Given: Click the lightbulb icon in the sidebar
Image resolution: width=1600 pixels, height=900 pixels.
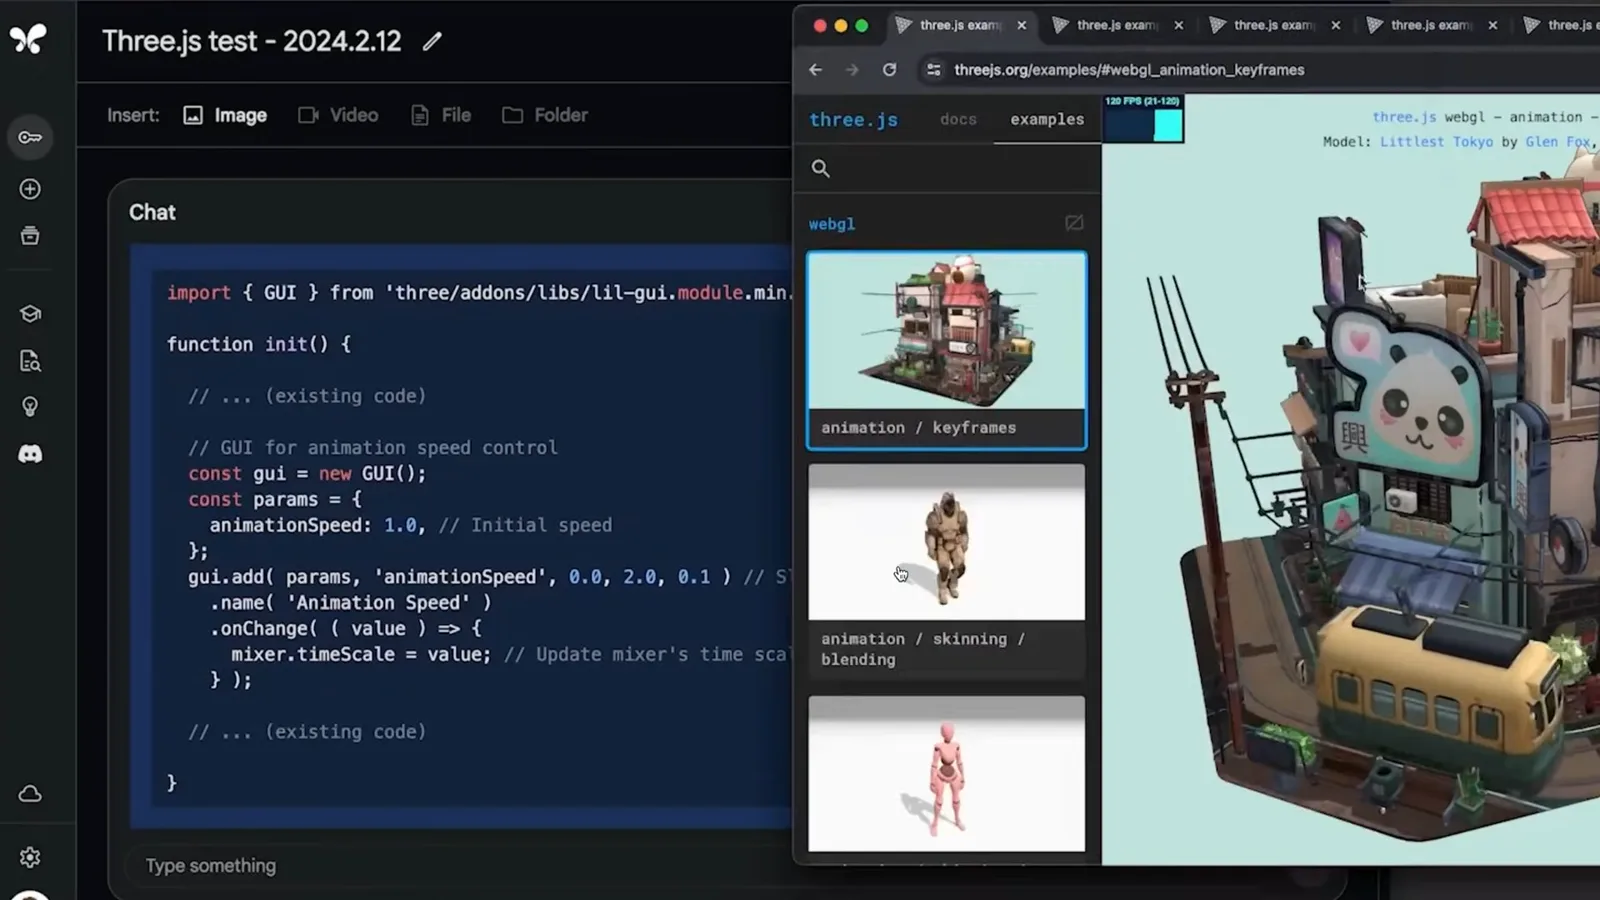Looking at the screenshot, I should pyautogui.click(x=30, y=407).
